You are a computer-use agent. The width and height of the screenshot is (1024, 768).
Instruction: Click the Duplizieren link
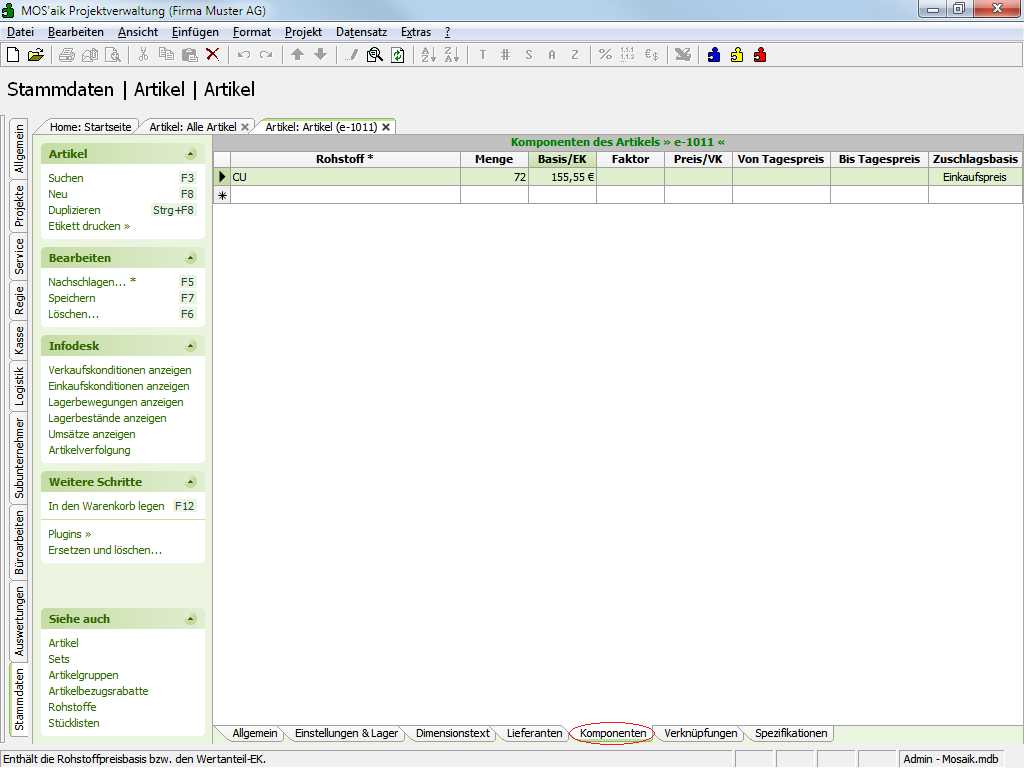[74, 210]
